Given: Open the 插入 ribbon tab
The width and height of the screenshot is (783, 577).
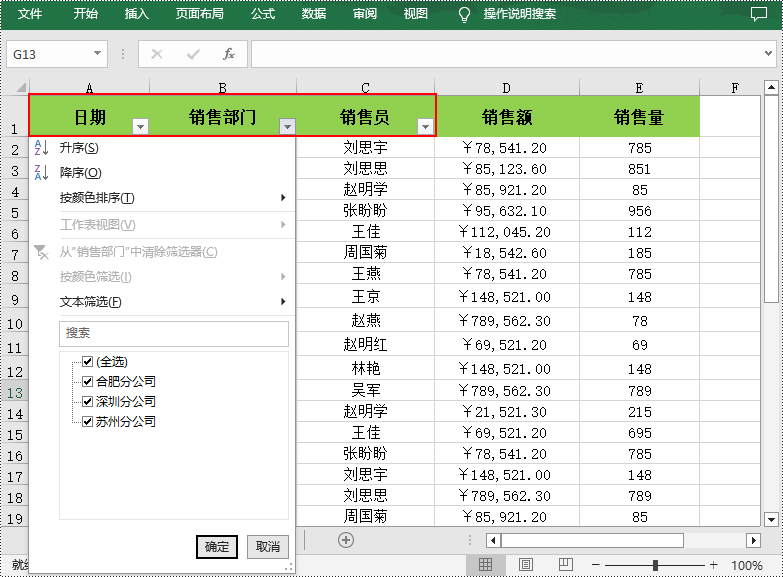Looking at the screenshot, I should pos(137,14).
